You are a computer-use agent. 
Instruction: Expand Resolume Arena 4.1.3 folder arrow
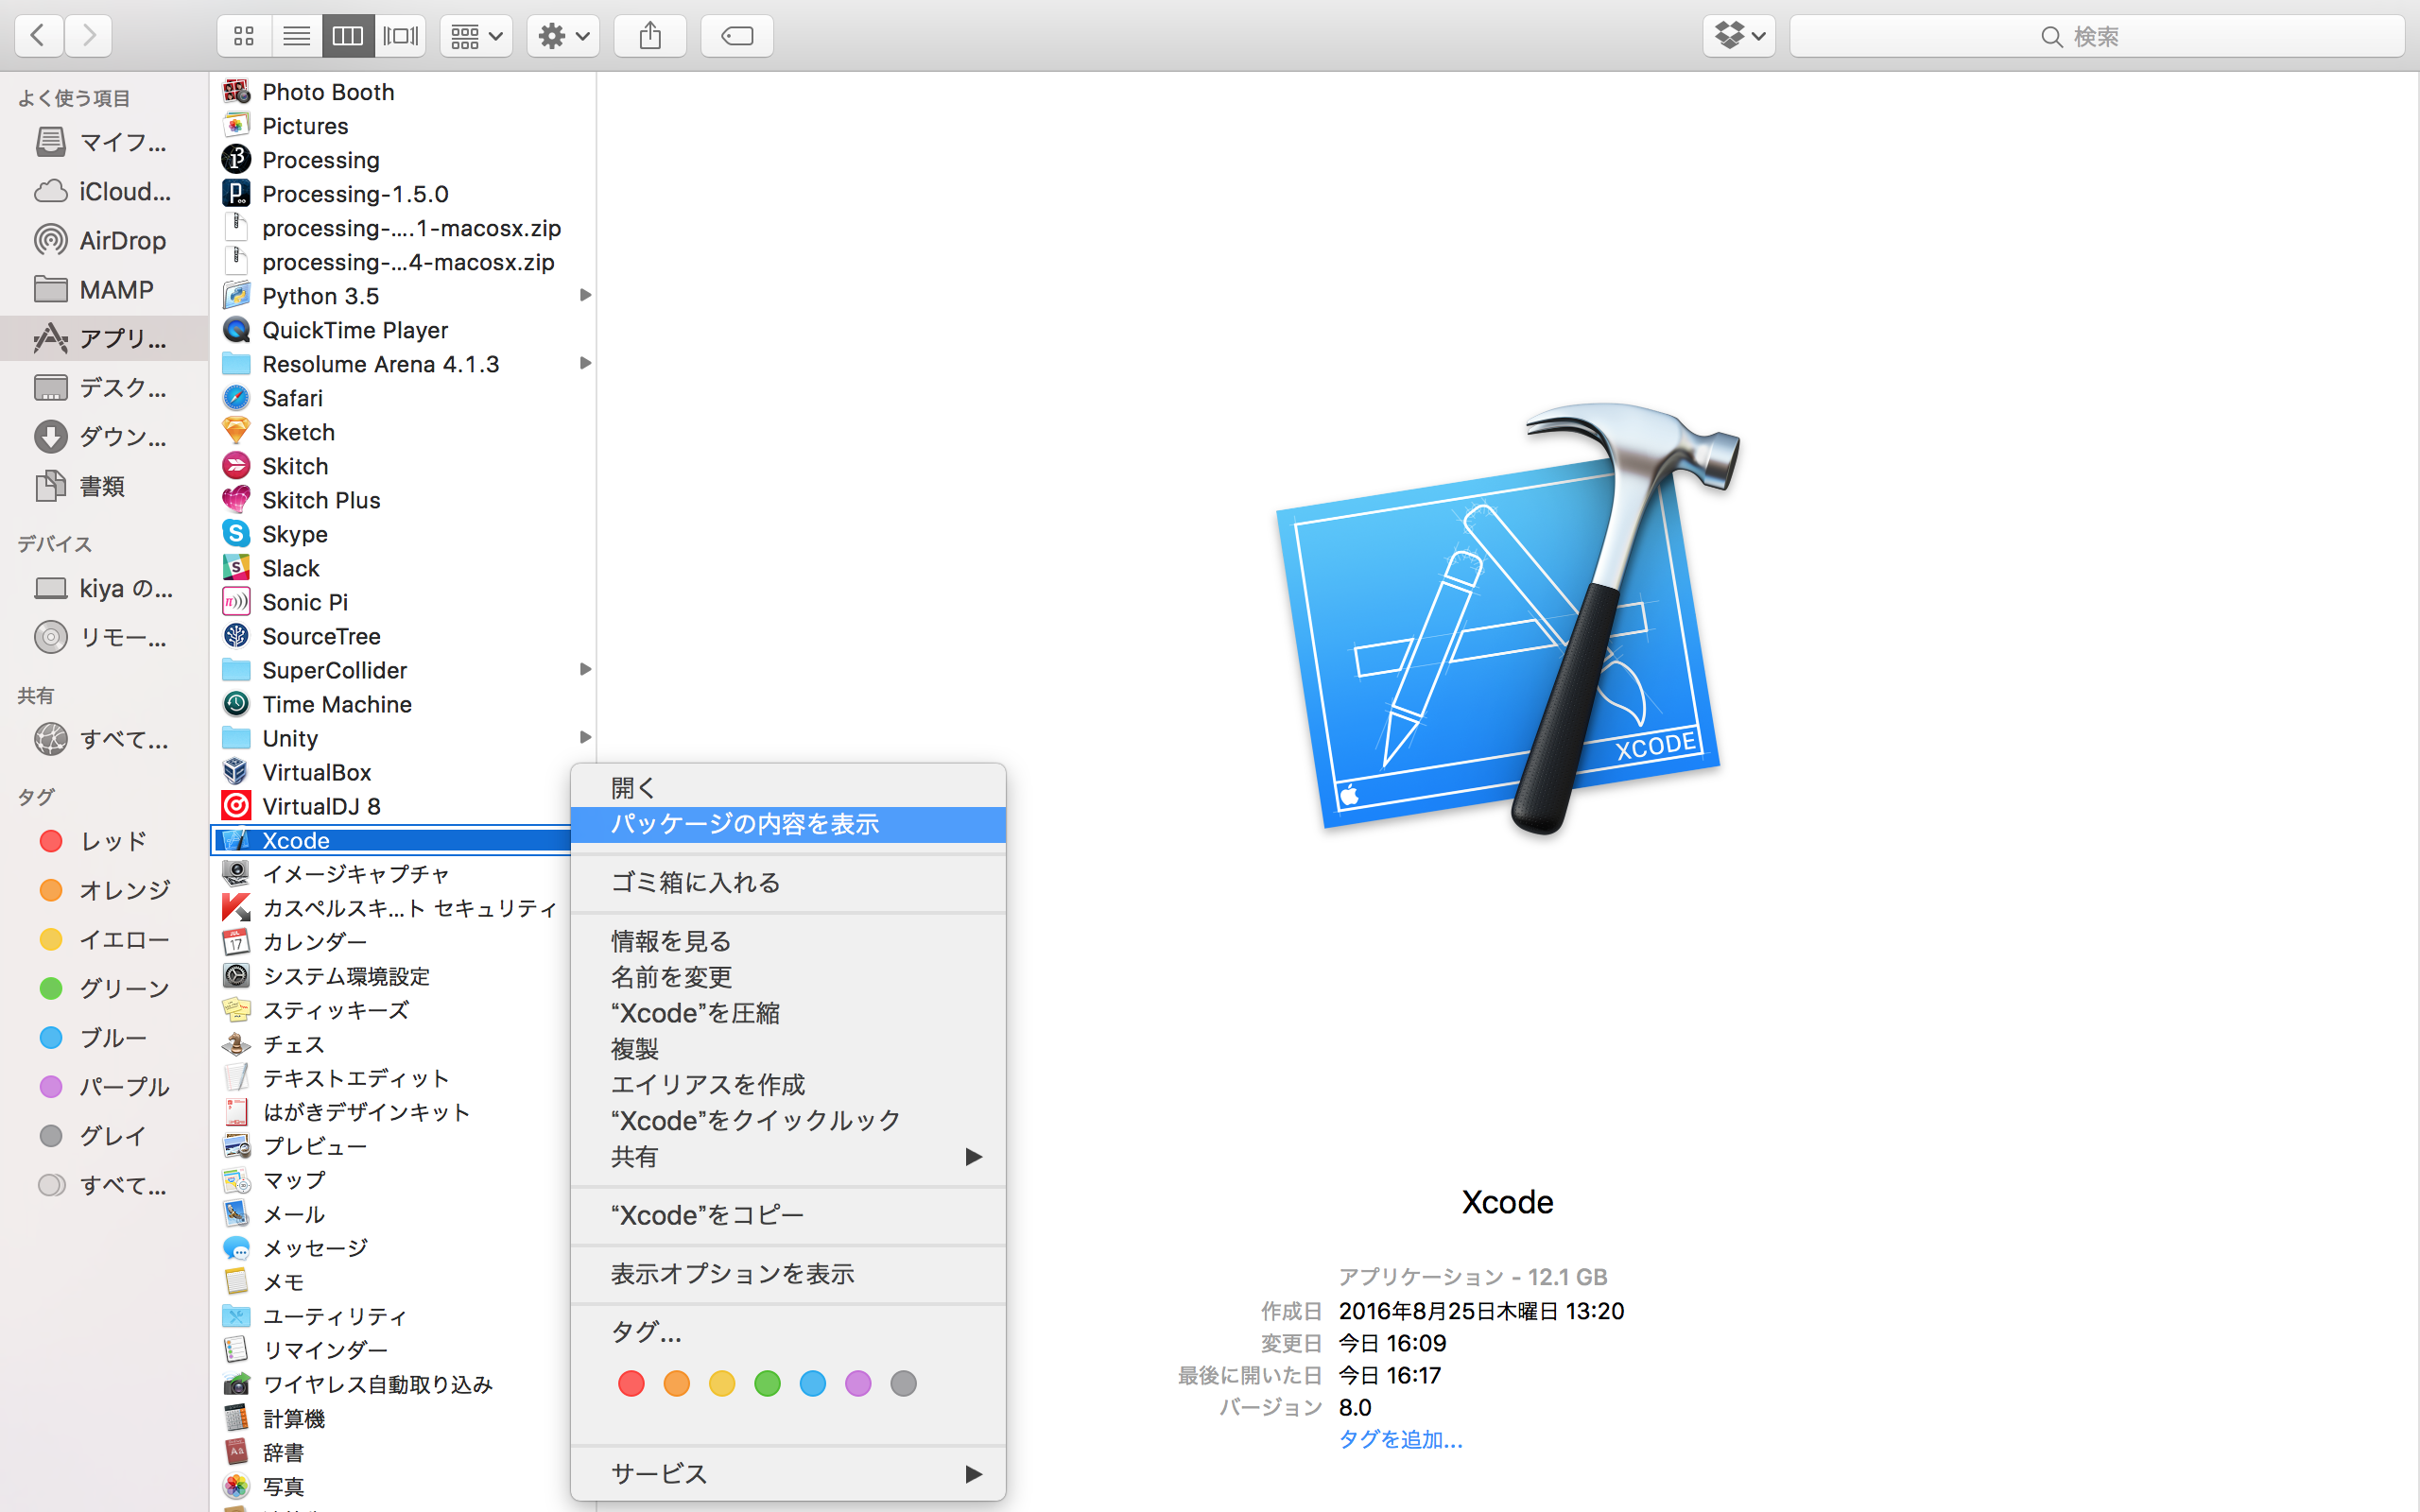point(585,363)
